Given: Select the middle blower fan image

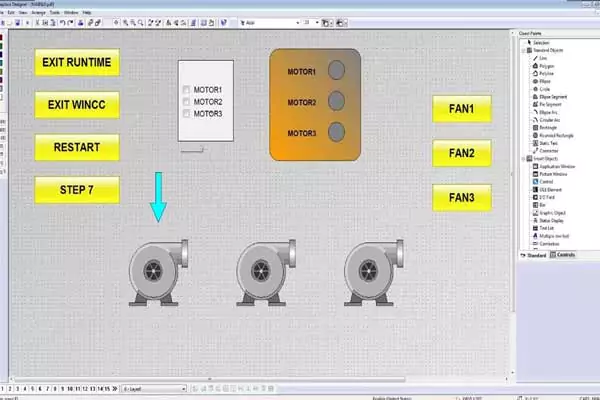Looking at the screenshot, I should 266,272.
